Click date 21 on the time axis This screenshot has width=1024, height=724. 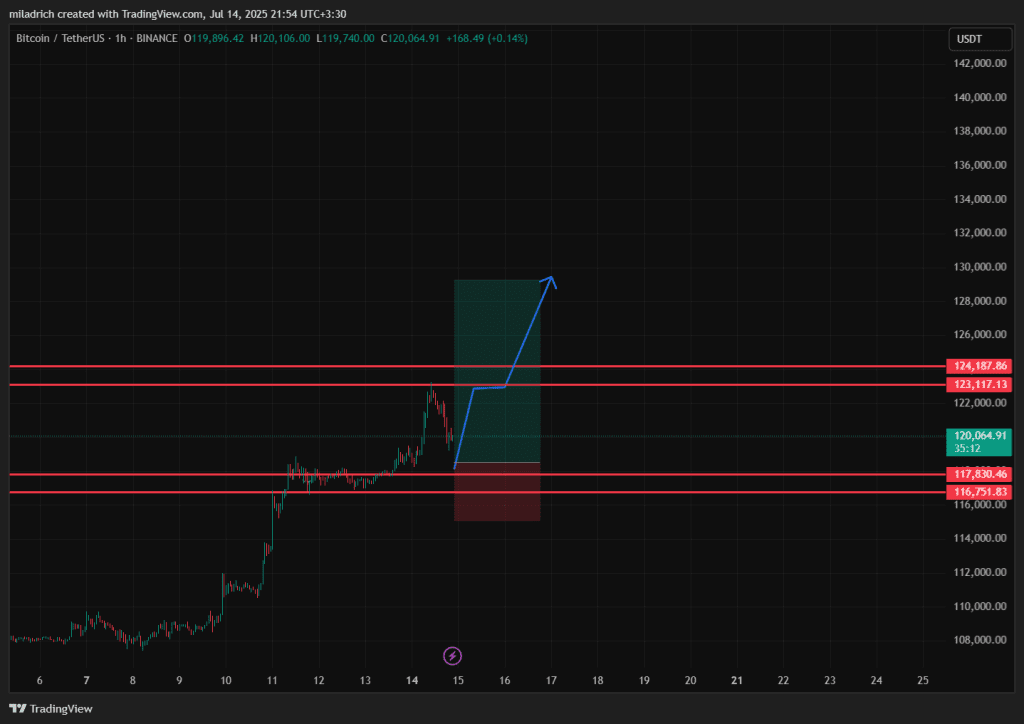coord(737,681)
